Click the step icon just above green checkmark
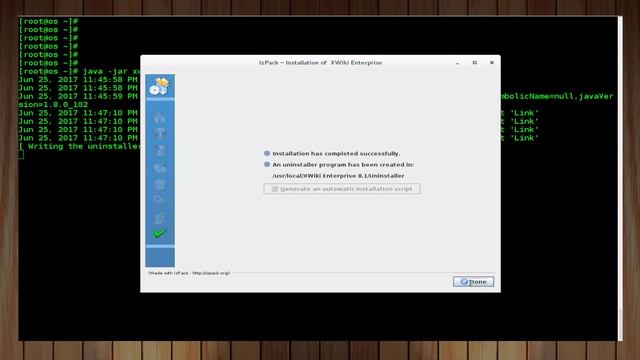The height and width of the screenshot is (360, 640). coord(160,218)
